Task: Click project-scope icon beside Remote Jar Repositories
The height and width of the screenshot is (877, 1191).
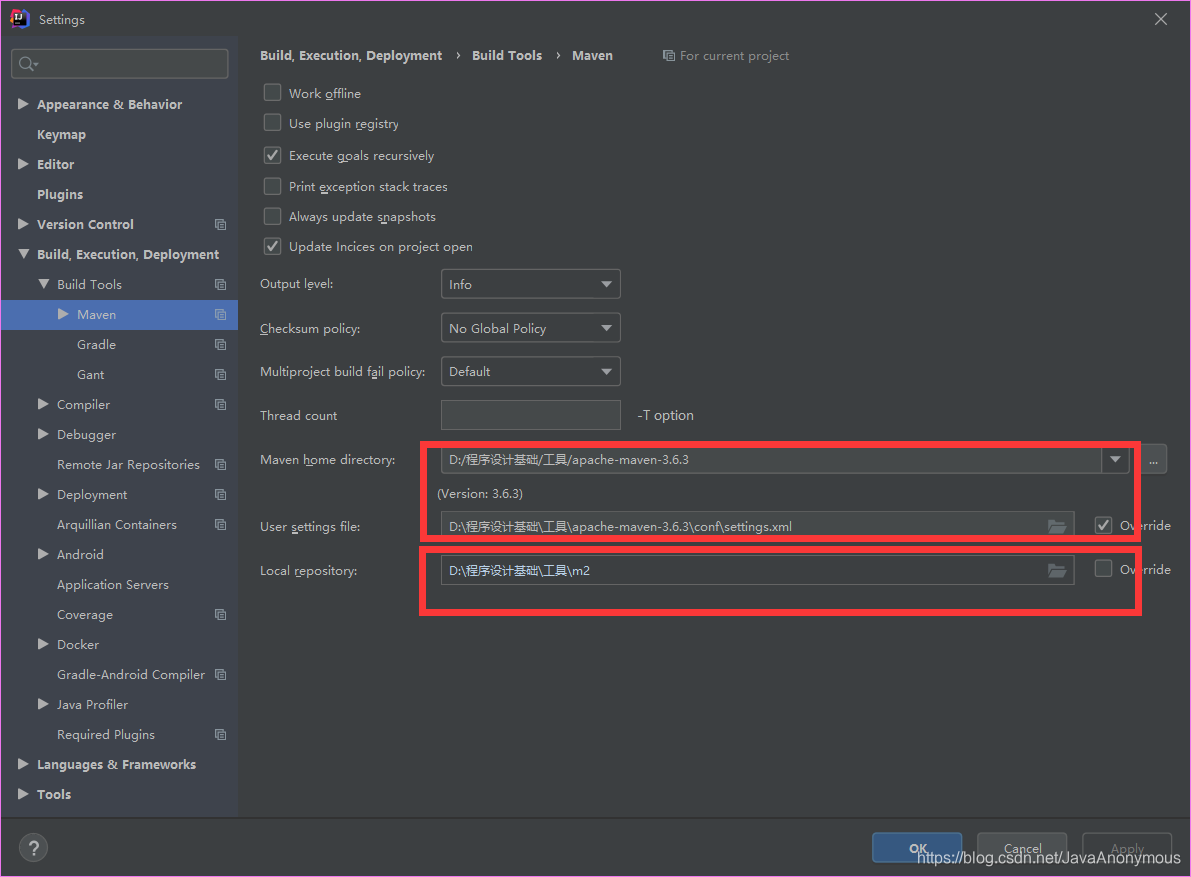Action: pos(220,465)
